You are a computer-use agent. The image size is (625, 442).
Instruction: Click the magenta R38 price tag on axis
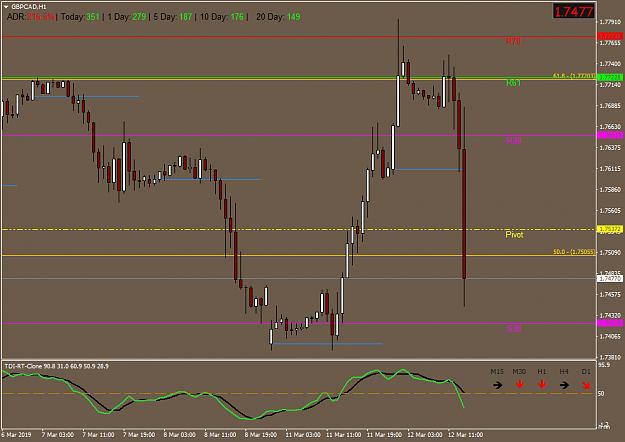click(x=610, y=136)
